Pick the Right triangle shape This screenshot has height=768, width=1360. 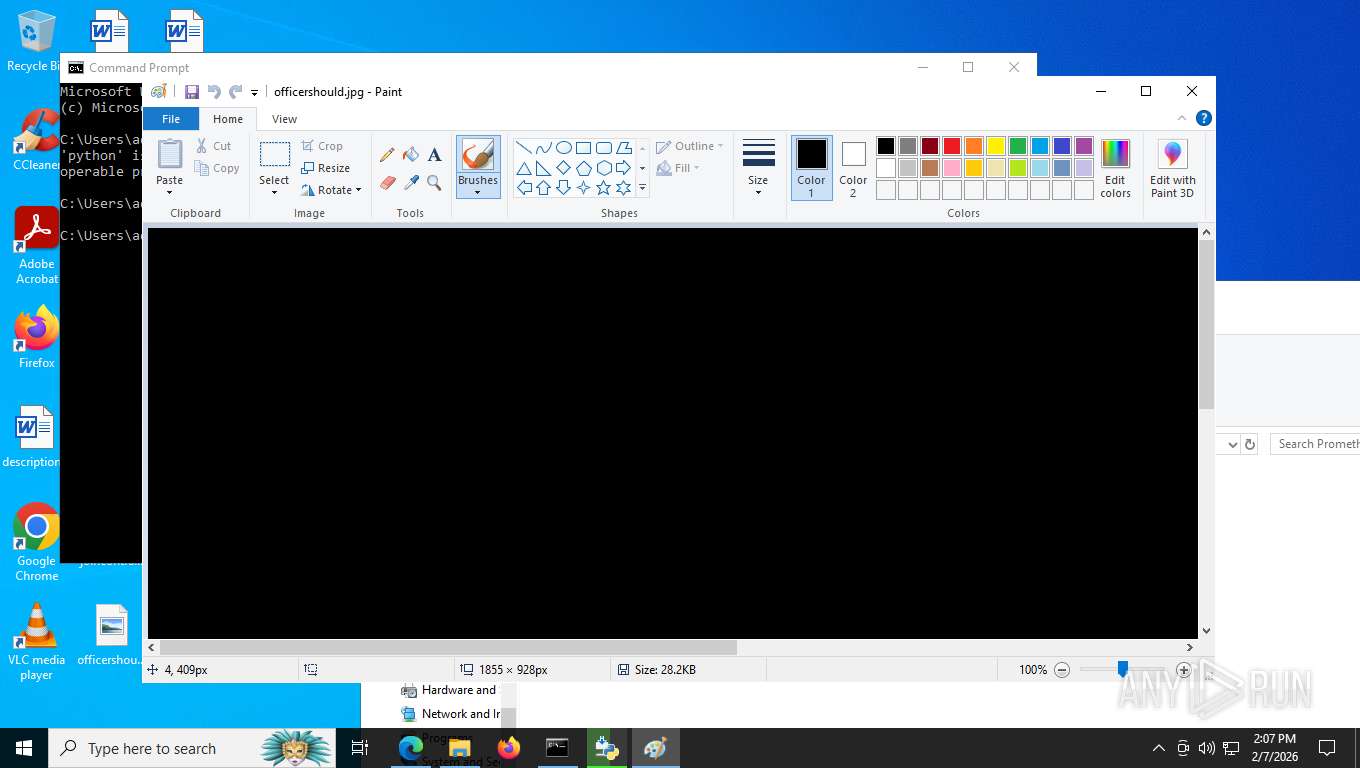pos(544,168)
